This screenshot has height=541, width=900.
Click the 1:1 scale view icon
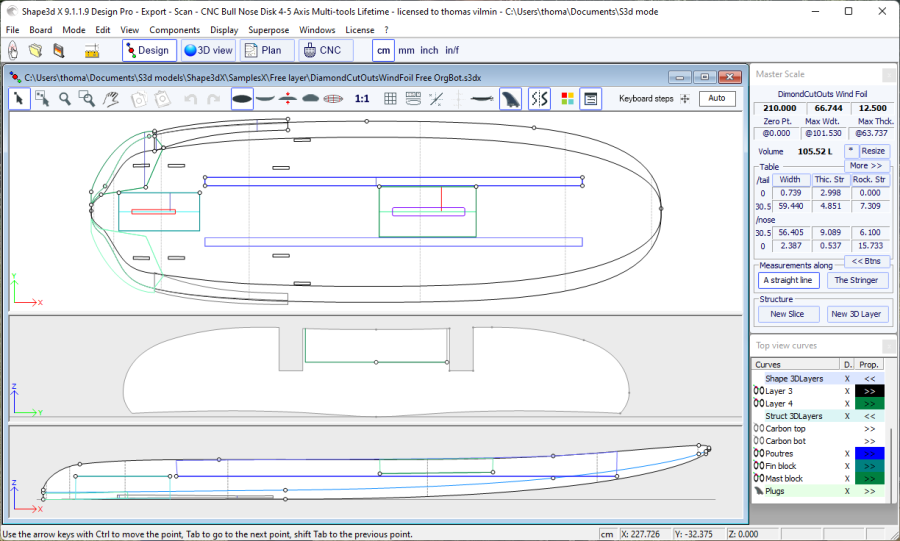click(362, 98)
